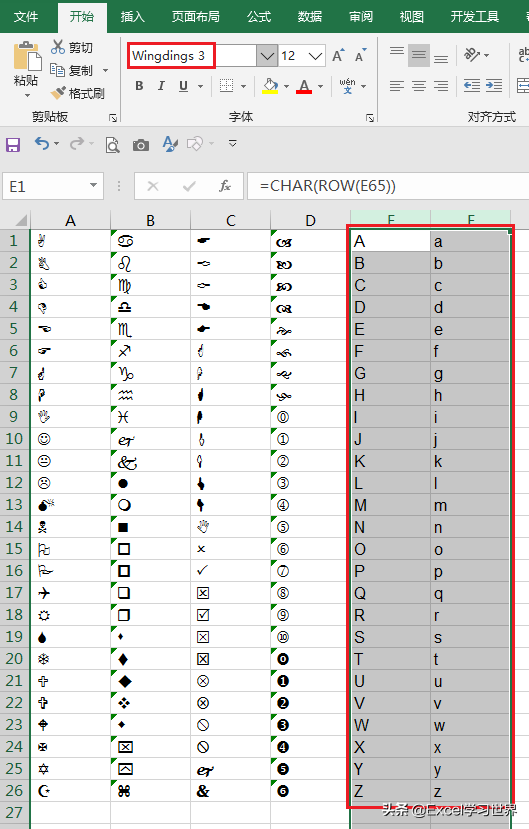Open the 文件 (File) tab
The image size is (529, 829).
click(26, 16)
